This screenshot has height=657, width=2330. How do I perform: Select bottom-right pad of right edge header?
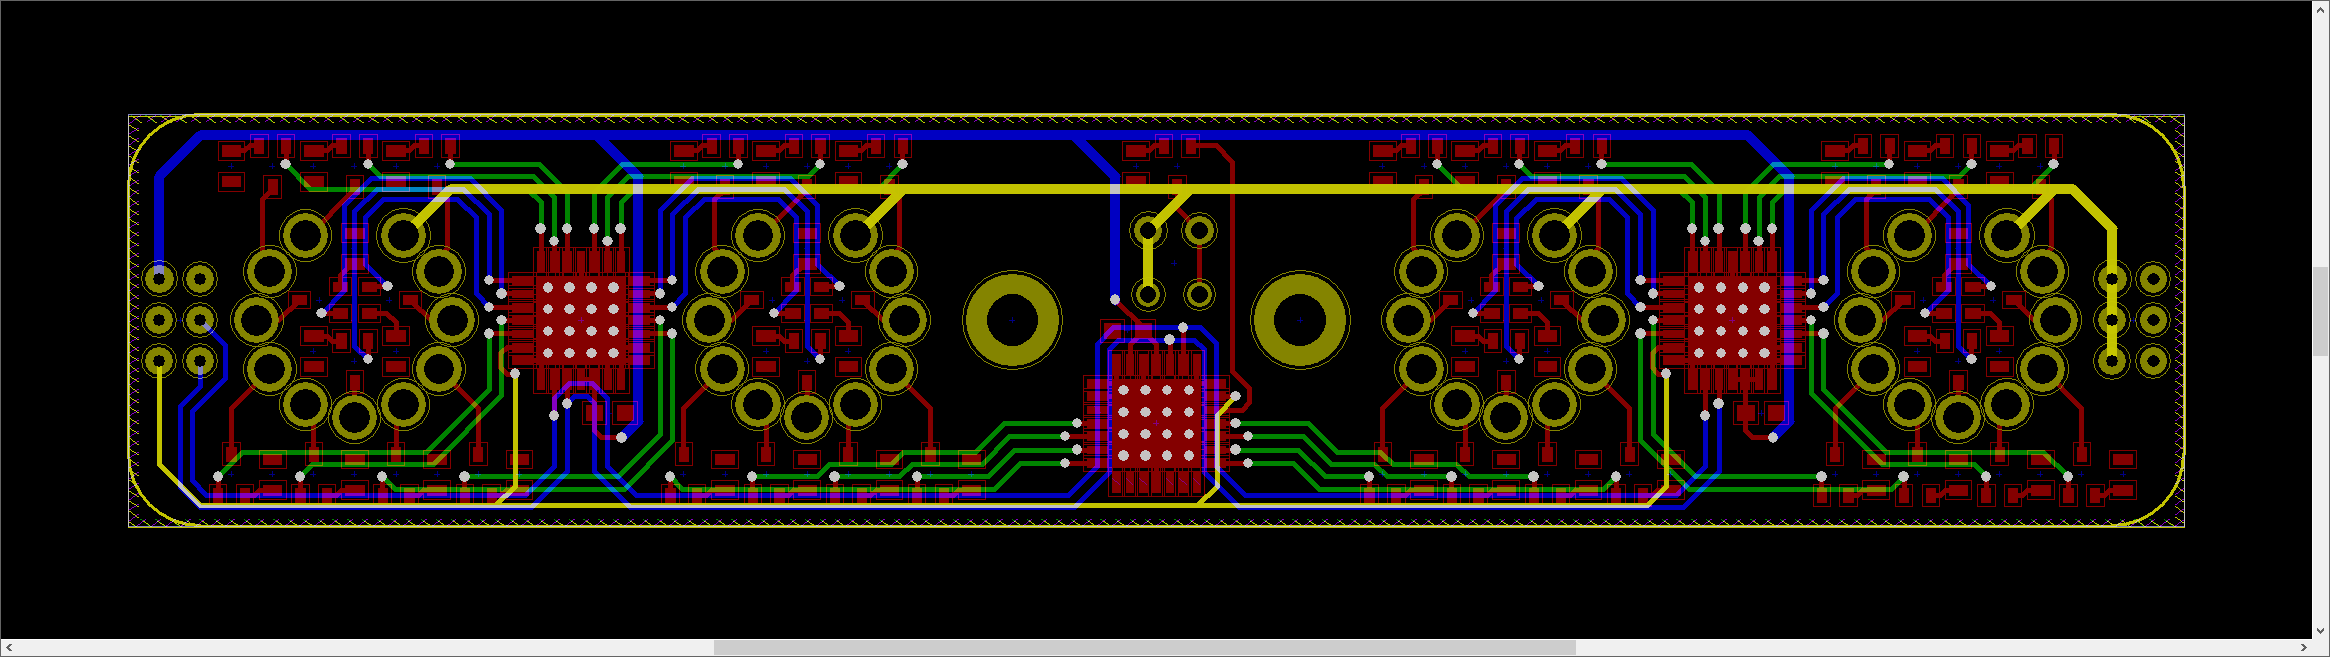point(2152,360)
